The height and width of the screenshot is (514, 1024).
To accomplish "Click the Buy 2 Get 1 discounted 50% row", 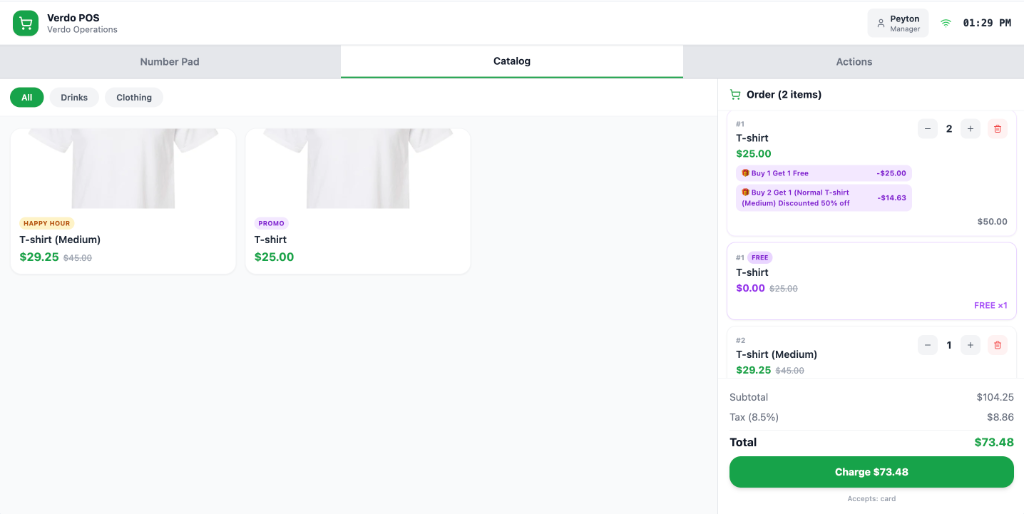I will [824, 198].
